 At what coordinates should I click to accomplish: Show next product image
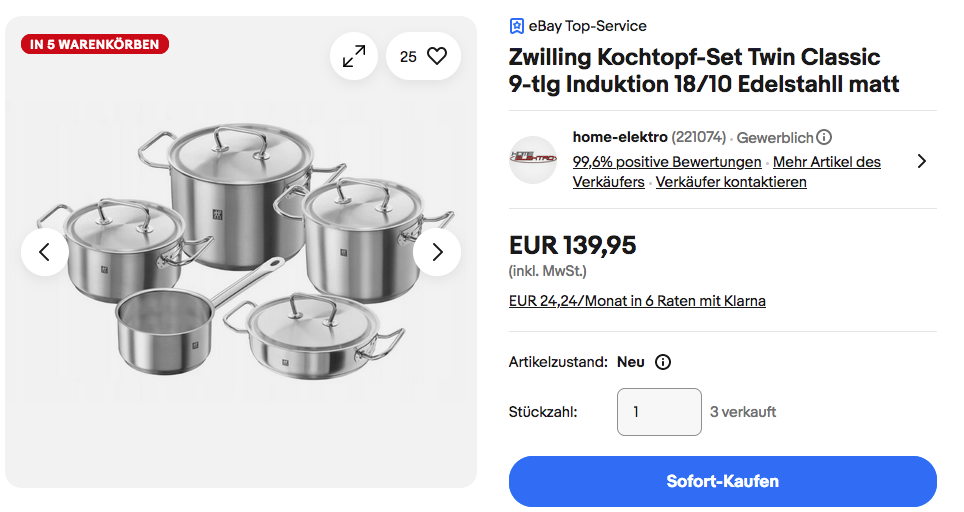pyautogui.click(x=437, y=252)
